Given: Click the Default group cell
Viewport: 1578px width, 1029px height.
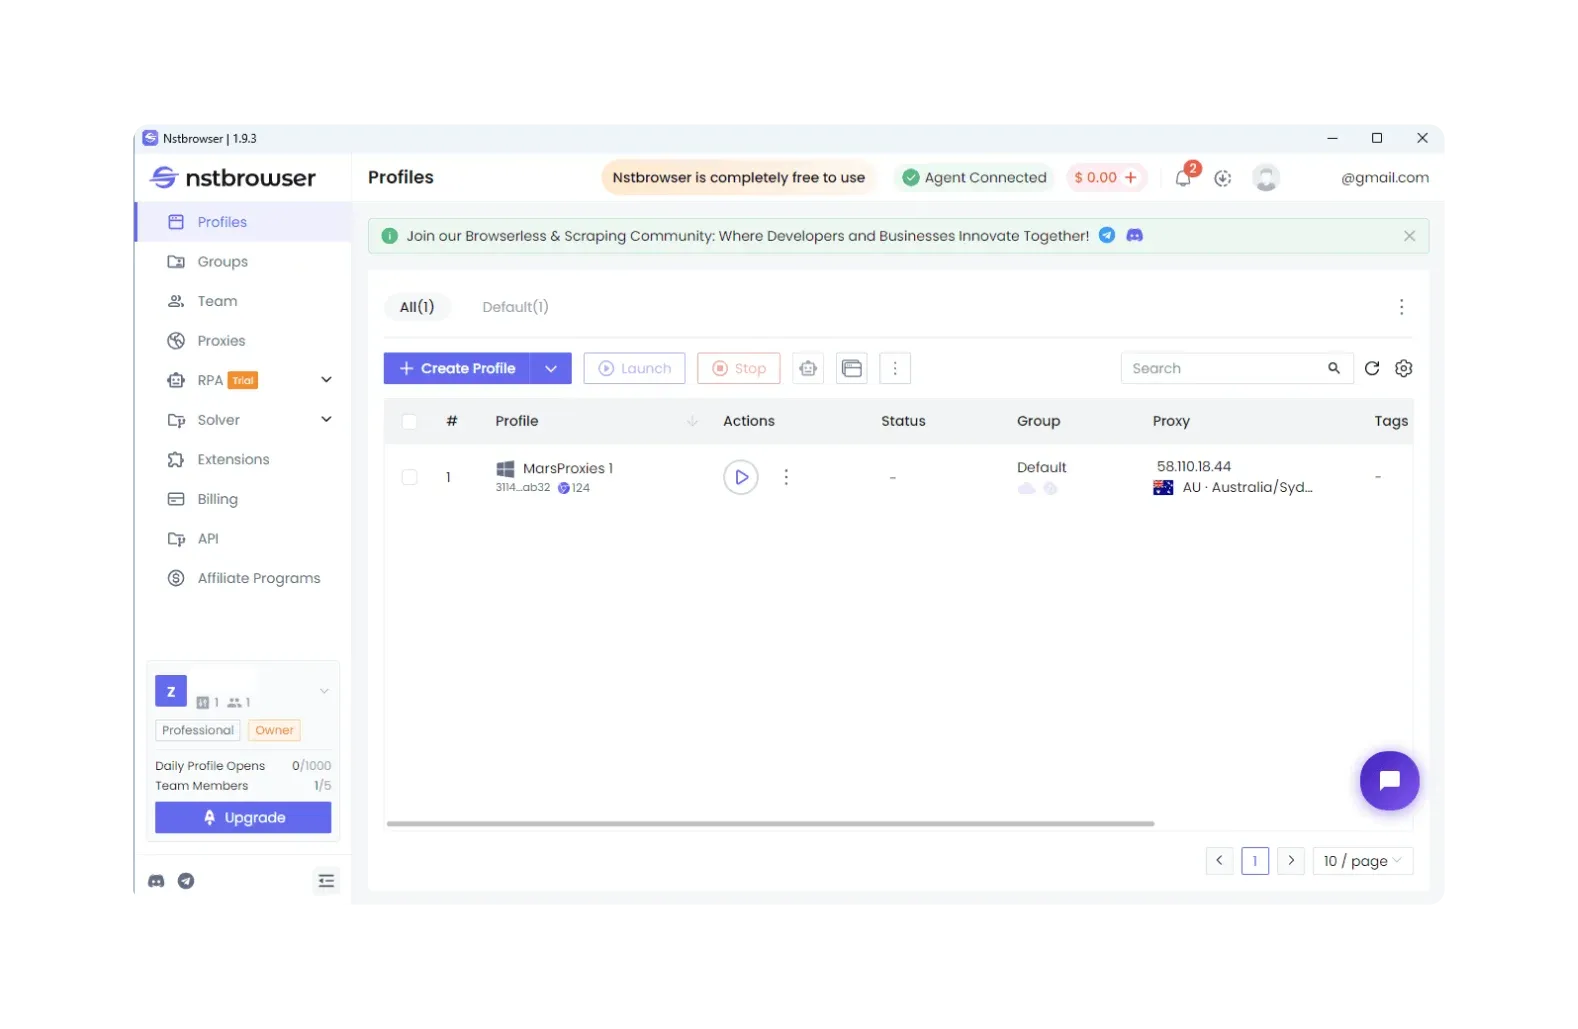Looking at the screenshot, I should tap(1042, 467).
